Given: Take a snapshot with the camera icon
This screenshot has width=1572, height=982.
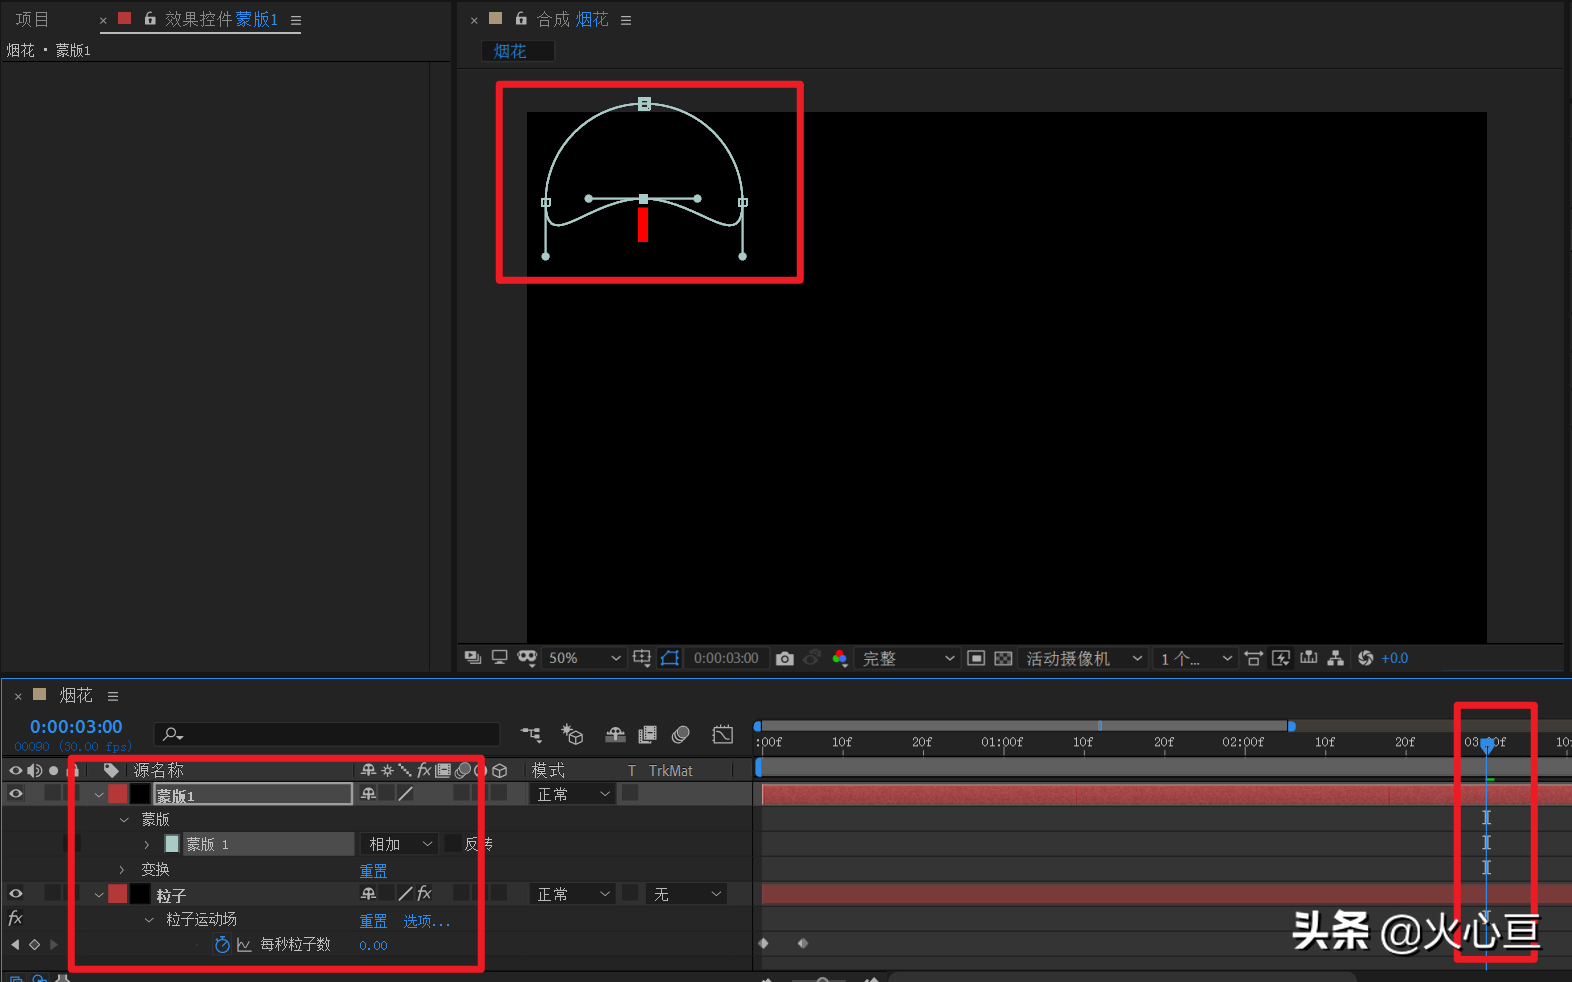Looking at the screenshot, I should click(x=785, y=658).
